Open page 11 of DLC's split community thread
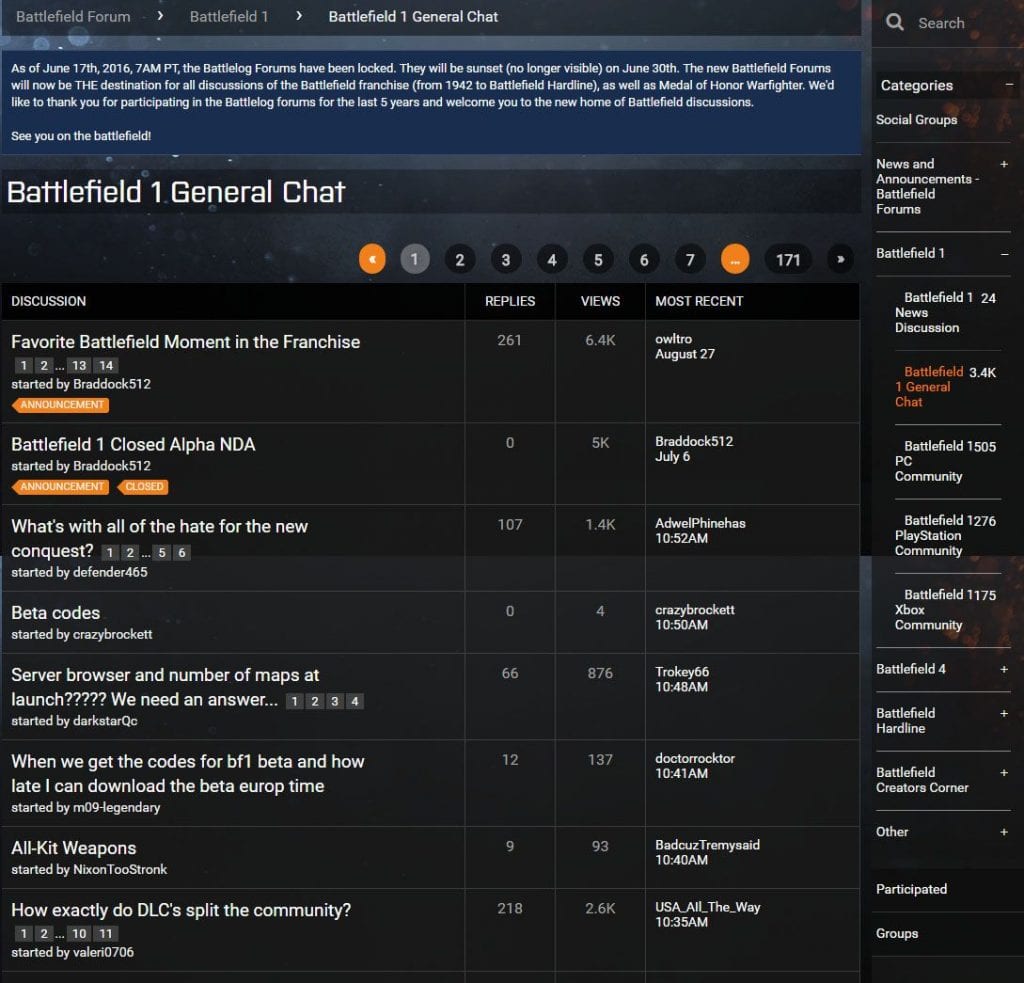The image size is (1024, 983). [106, 934]
